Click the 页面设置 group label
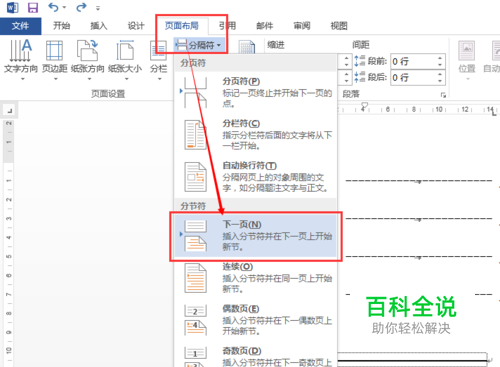 pos(108,94)
